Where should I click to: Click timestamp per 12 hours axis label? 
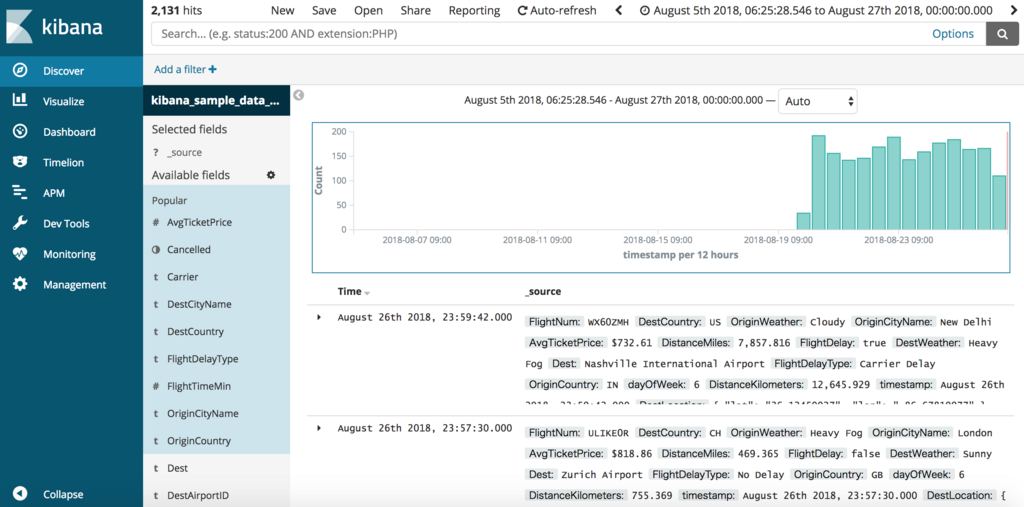(x=680, y=255)
